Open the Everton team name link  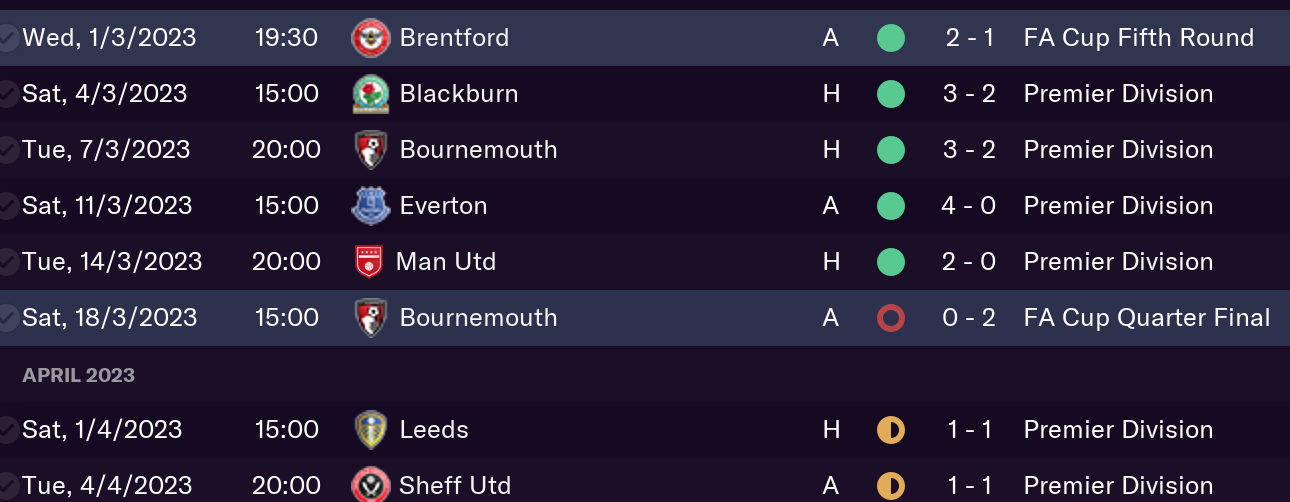click(x=444, y=206)
